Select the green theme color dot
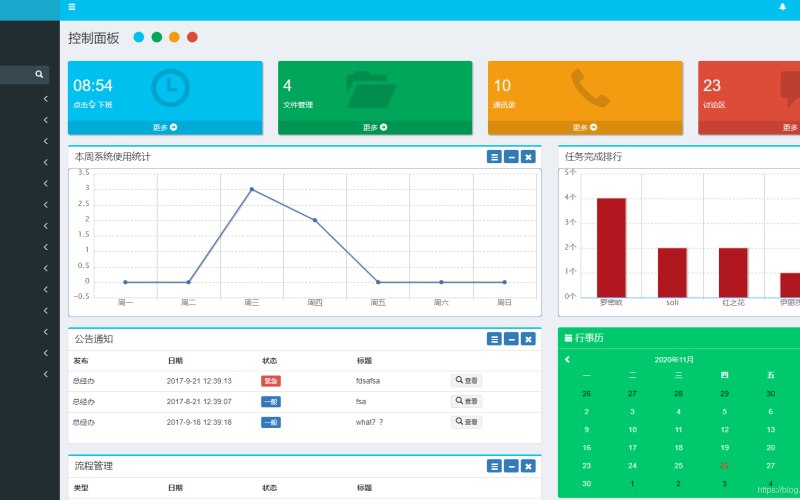The height and width of the screenshot is (500, 800). coord(157,37)
